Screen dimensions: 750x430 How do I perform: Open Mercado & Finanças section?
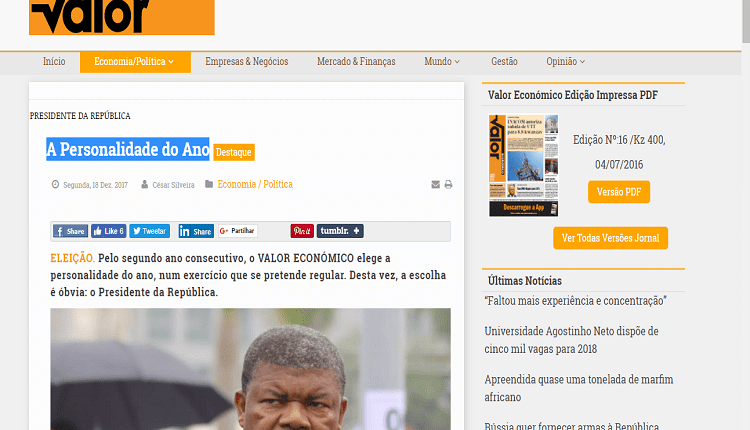point(356,62)
